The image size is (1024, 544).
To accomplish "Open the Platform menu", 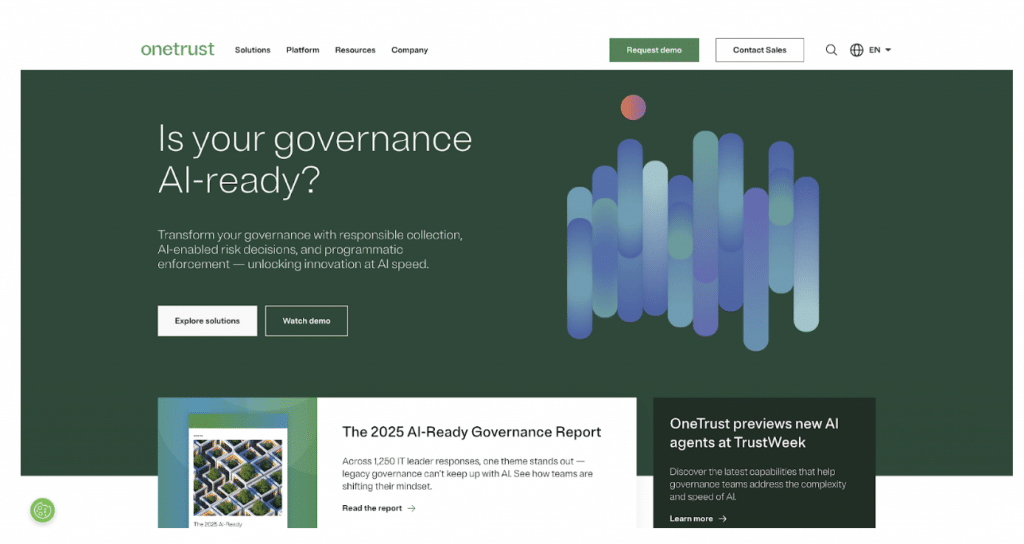I will [x=302, y=50].
